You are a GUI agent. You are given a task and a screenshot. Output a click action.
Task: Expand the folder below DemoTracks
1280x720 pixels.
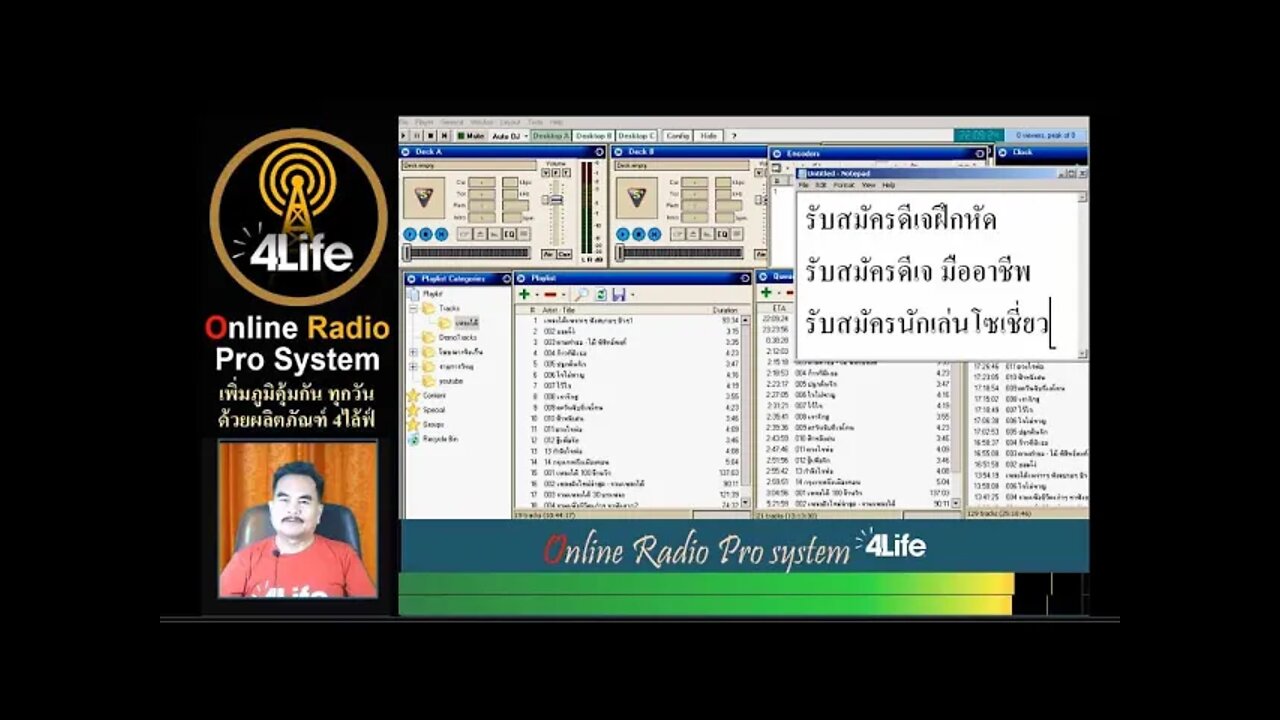413,352
